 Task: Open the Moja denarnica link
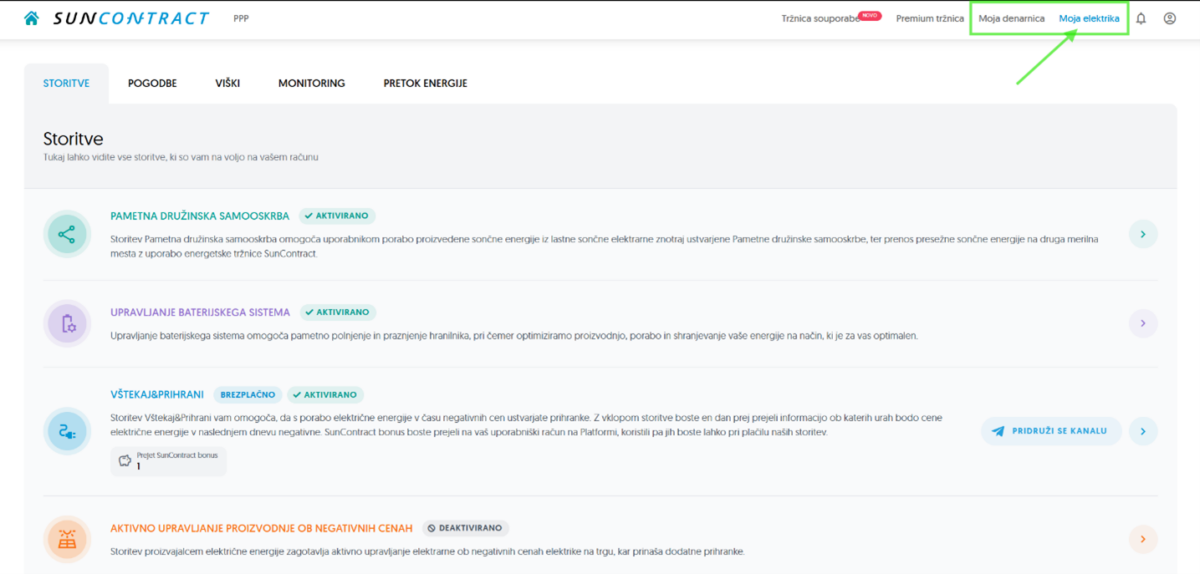coord(1011,19)
